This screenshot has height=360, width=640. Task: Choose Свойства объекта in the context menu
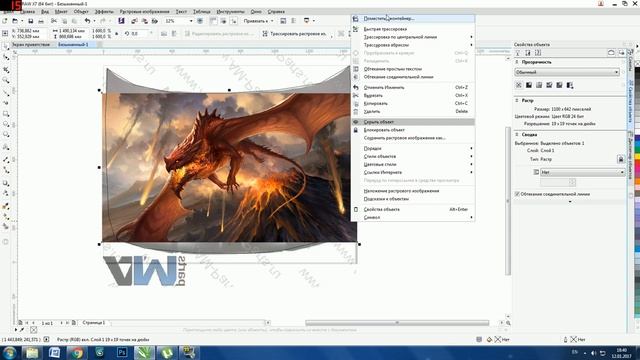tap(413, 209)
